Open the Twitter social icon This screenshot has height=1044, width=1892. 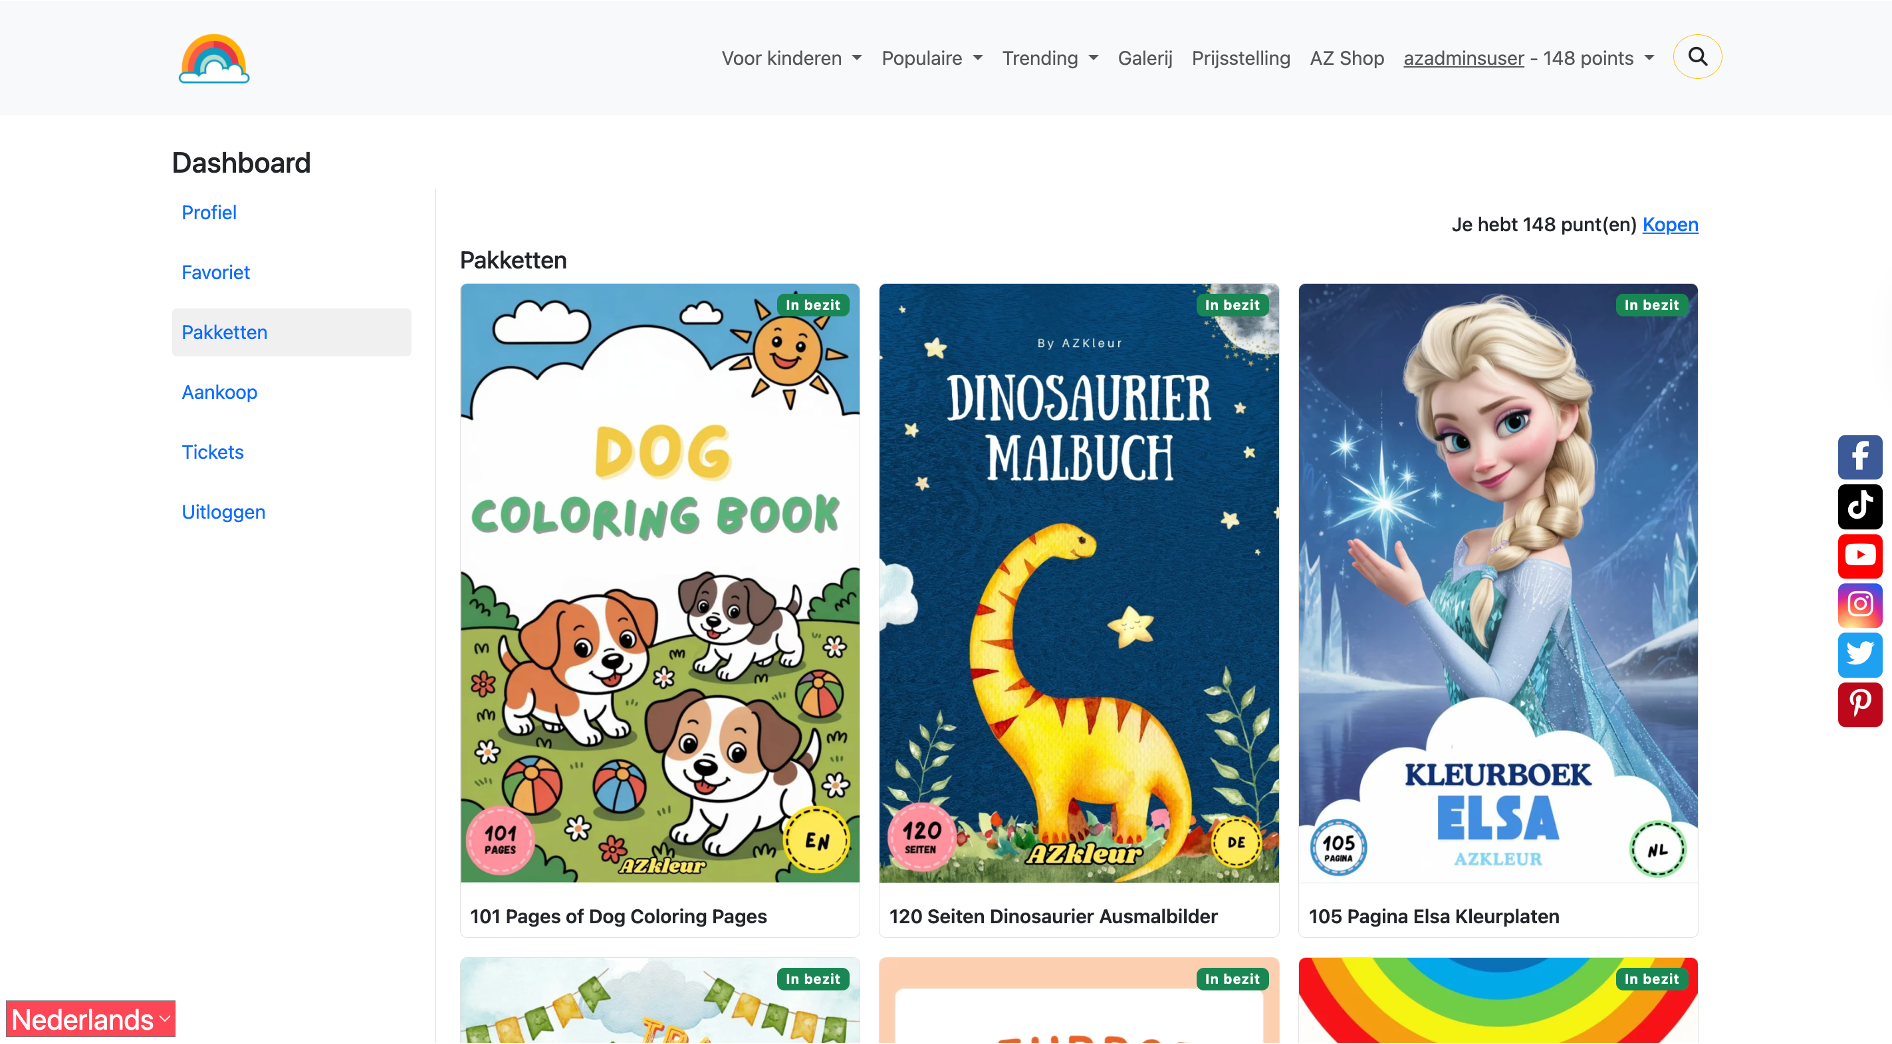coord(1860,654)
